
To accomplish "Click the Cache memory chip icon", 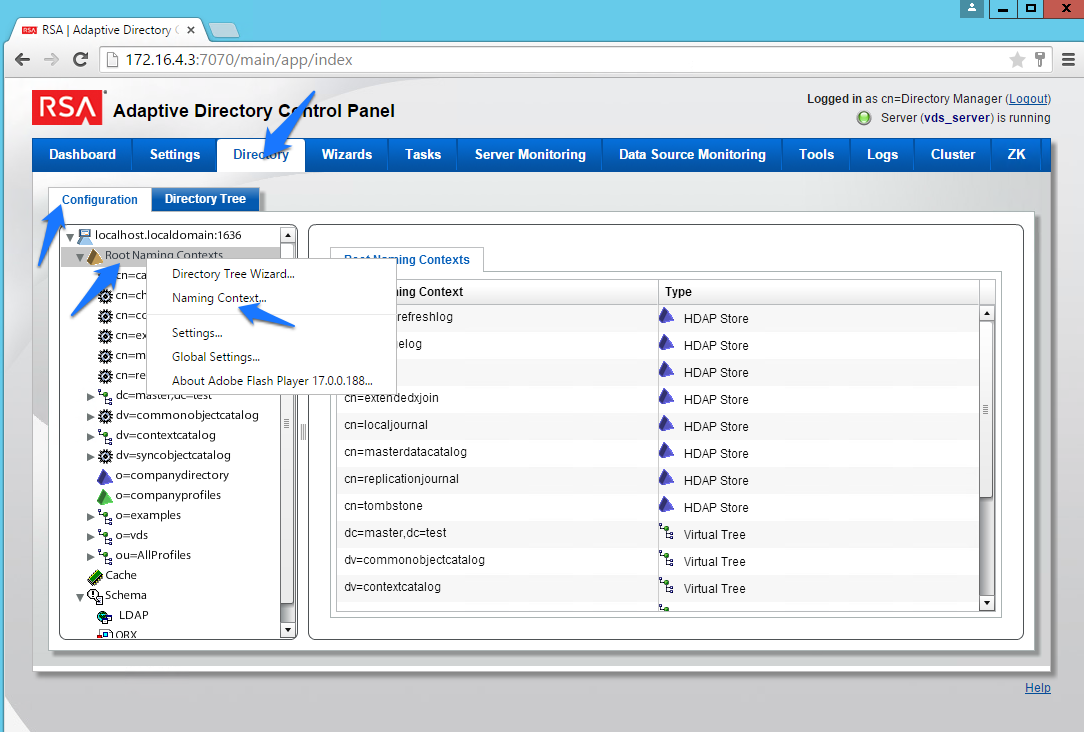I will point(95,576).
